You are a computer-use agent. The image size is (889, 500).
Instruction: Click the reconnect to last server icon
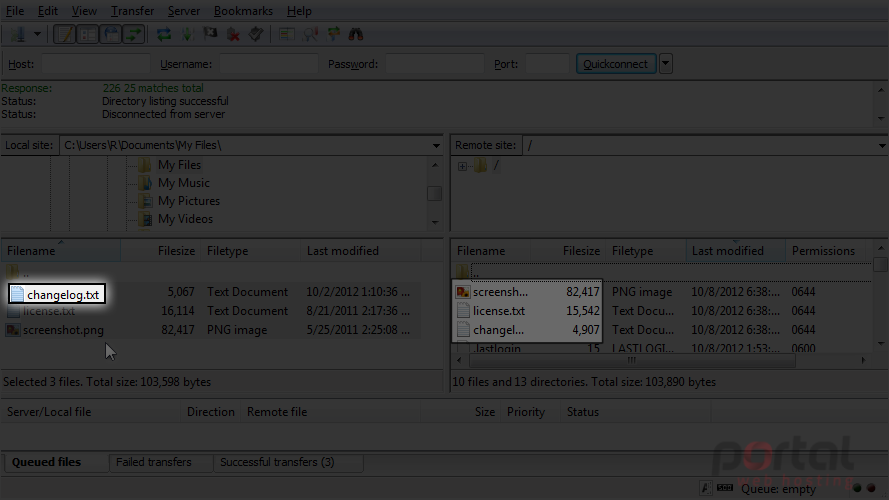pyautogui.click(x=256, y=35)
